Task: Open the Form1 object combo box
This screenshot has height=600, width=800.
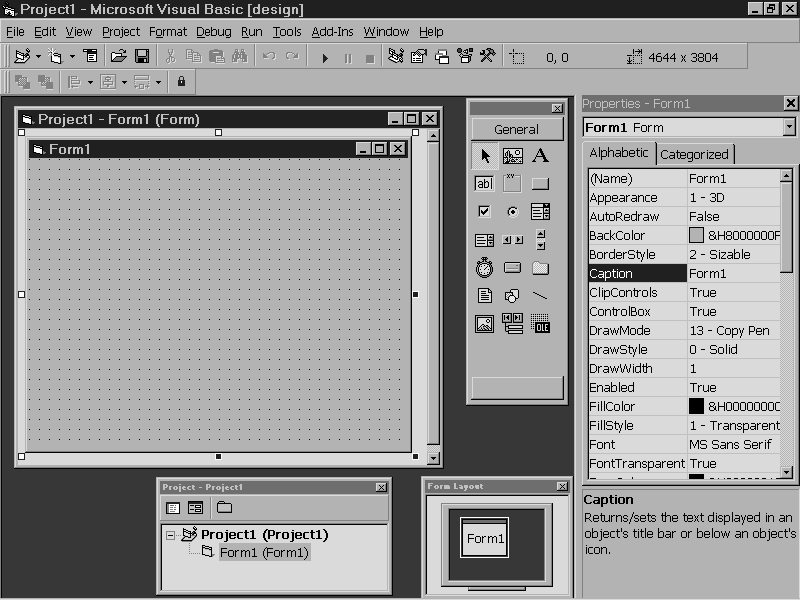Action: (689, 128)
